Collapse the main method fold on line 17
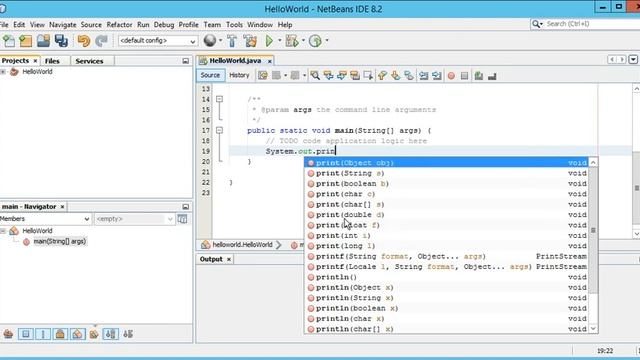 click(219, 131)
